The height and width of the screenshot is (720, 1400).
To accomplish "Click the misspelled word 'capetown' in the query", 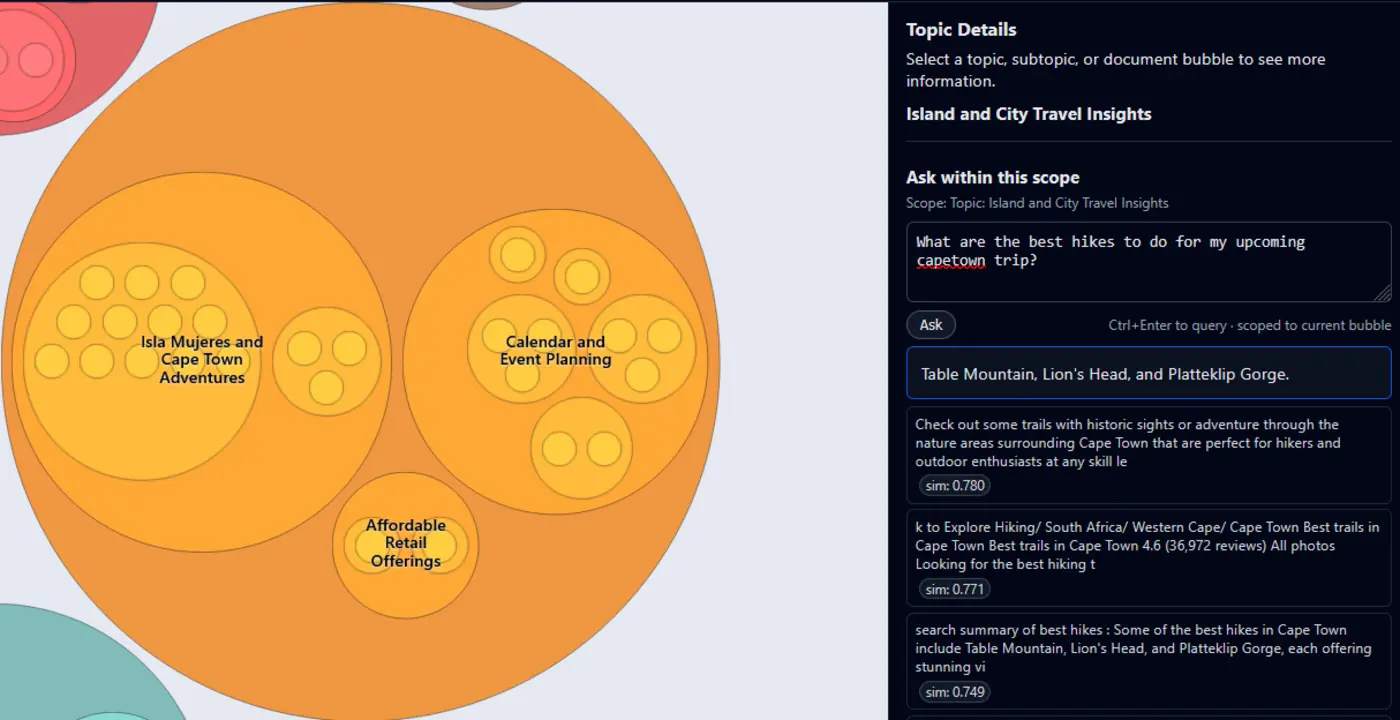I will (x=951, y=261).
